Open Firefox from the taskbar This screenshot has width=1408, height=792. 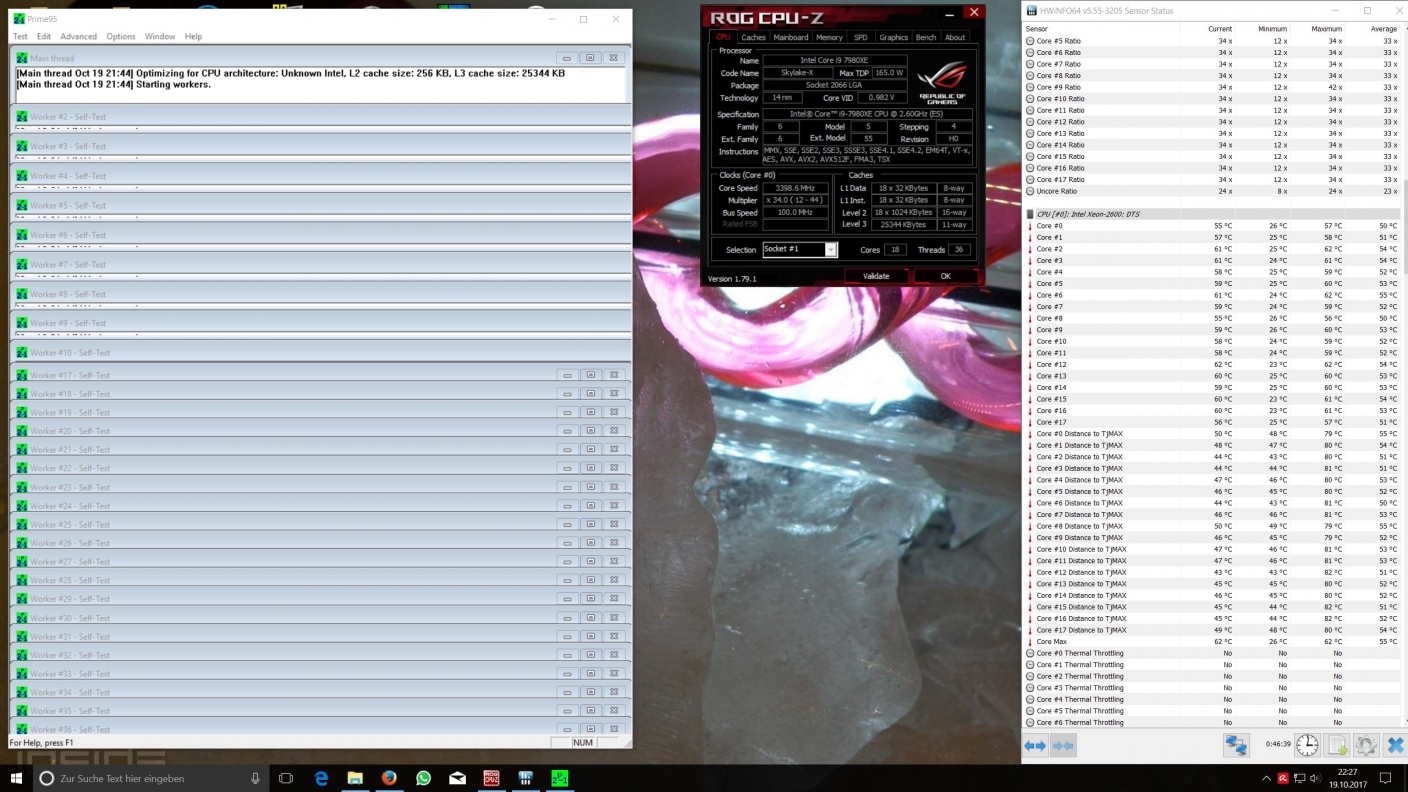point(389,778)
